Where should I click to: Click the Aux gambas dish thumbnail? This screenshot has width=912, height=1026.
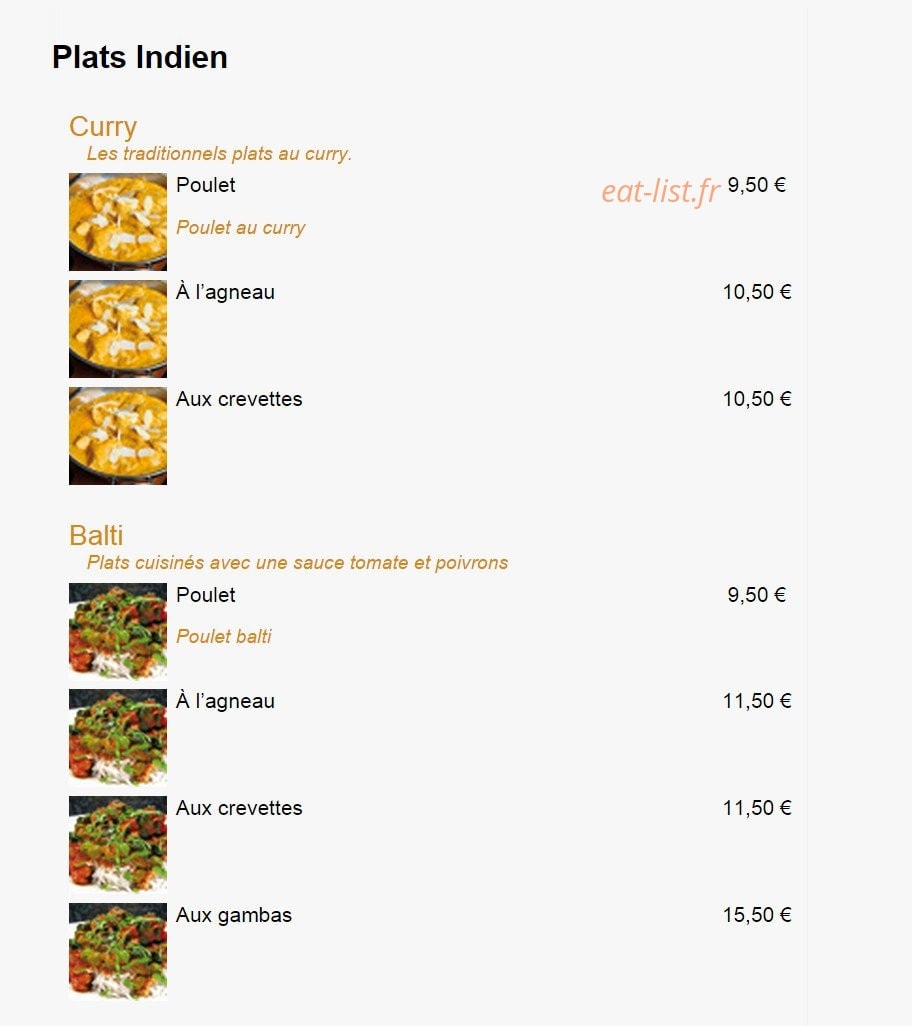pyautogui.click(x=118, y=951)
